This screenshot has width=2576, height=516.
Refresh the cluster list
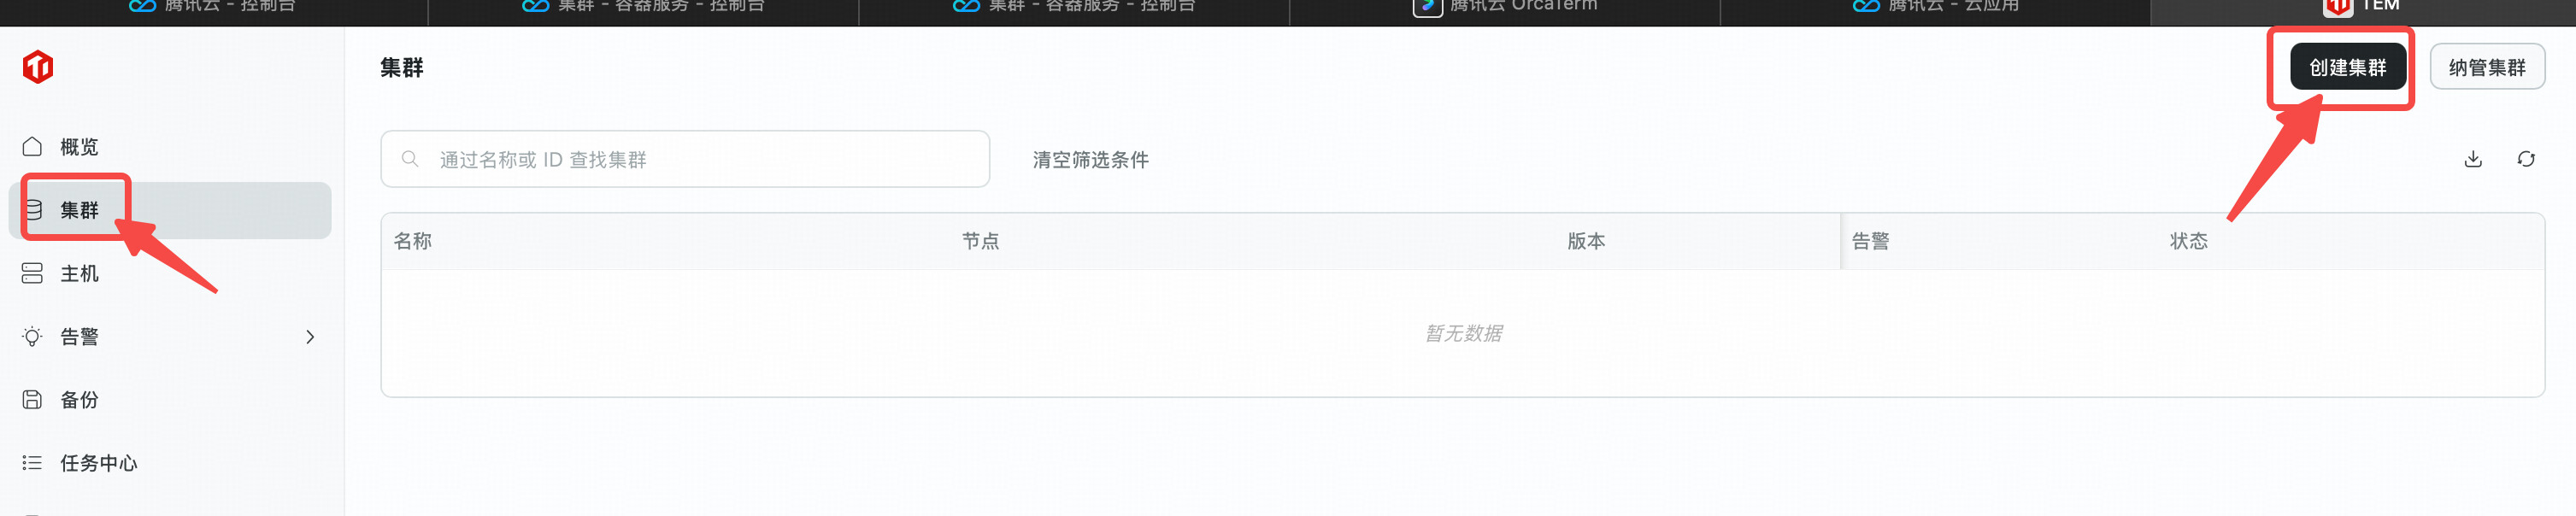pos(2526,159)
